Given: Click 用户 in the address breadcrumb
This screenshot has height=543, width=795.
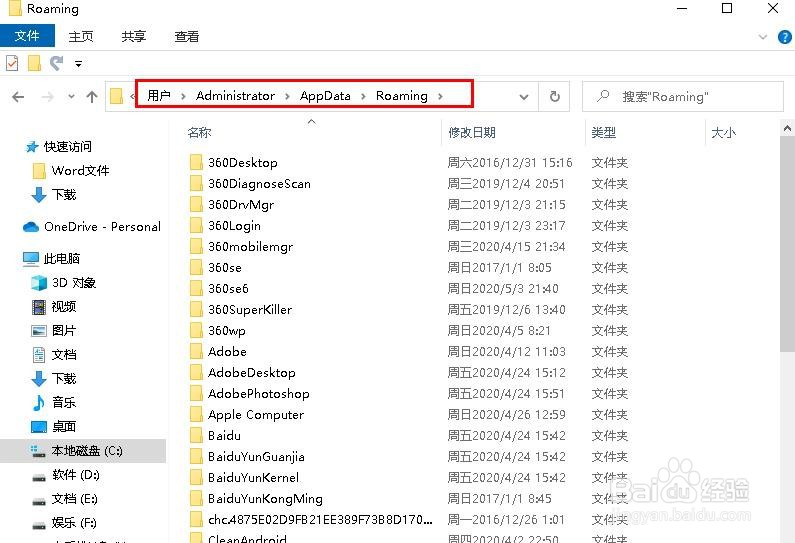Looking at the screenshot, I should click(159, 95).
